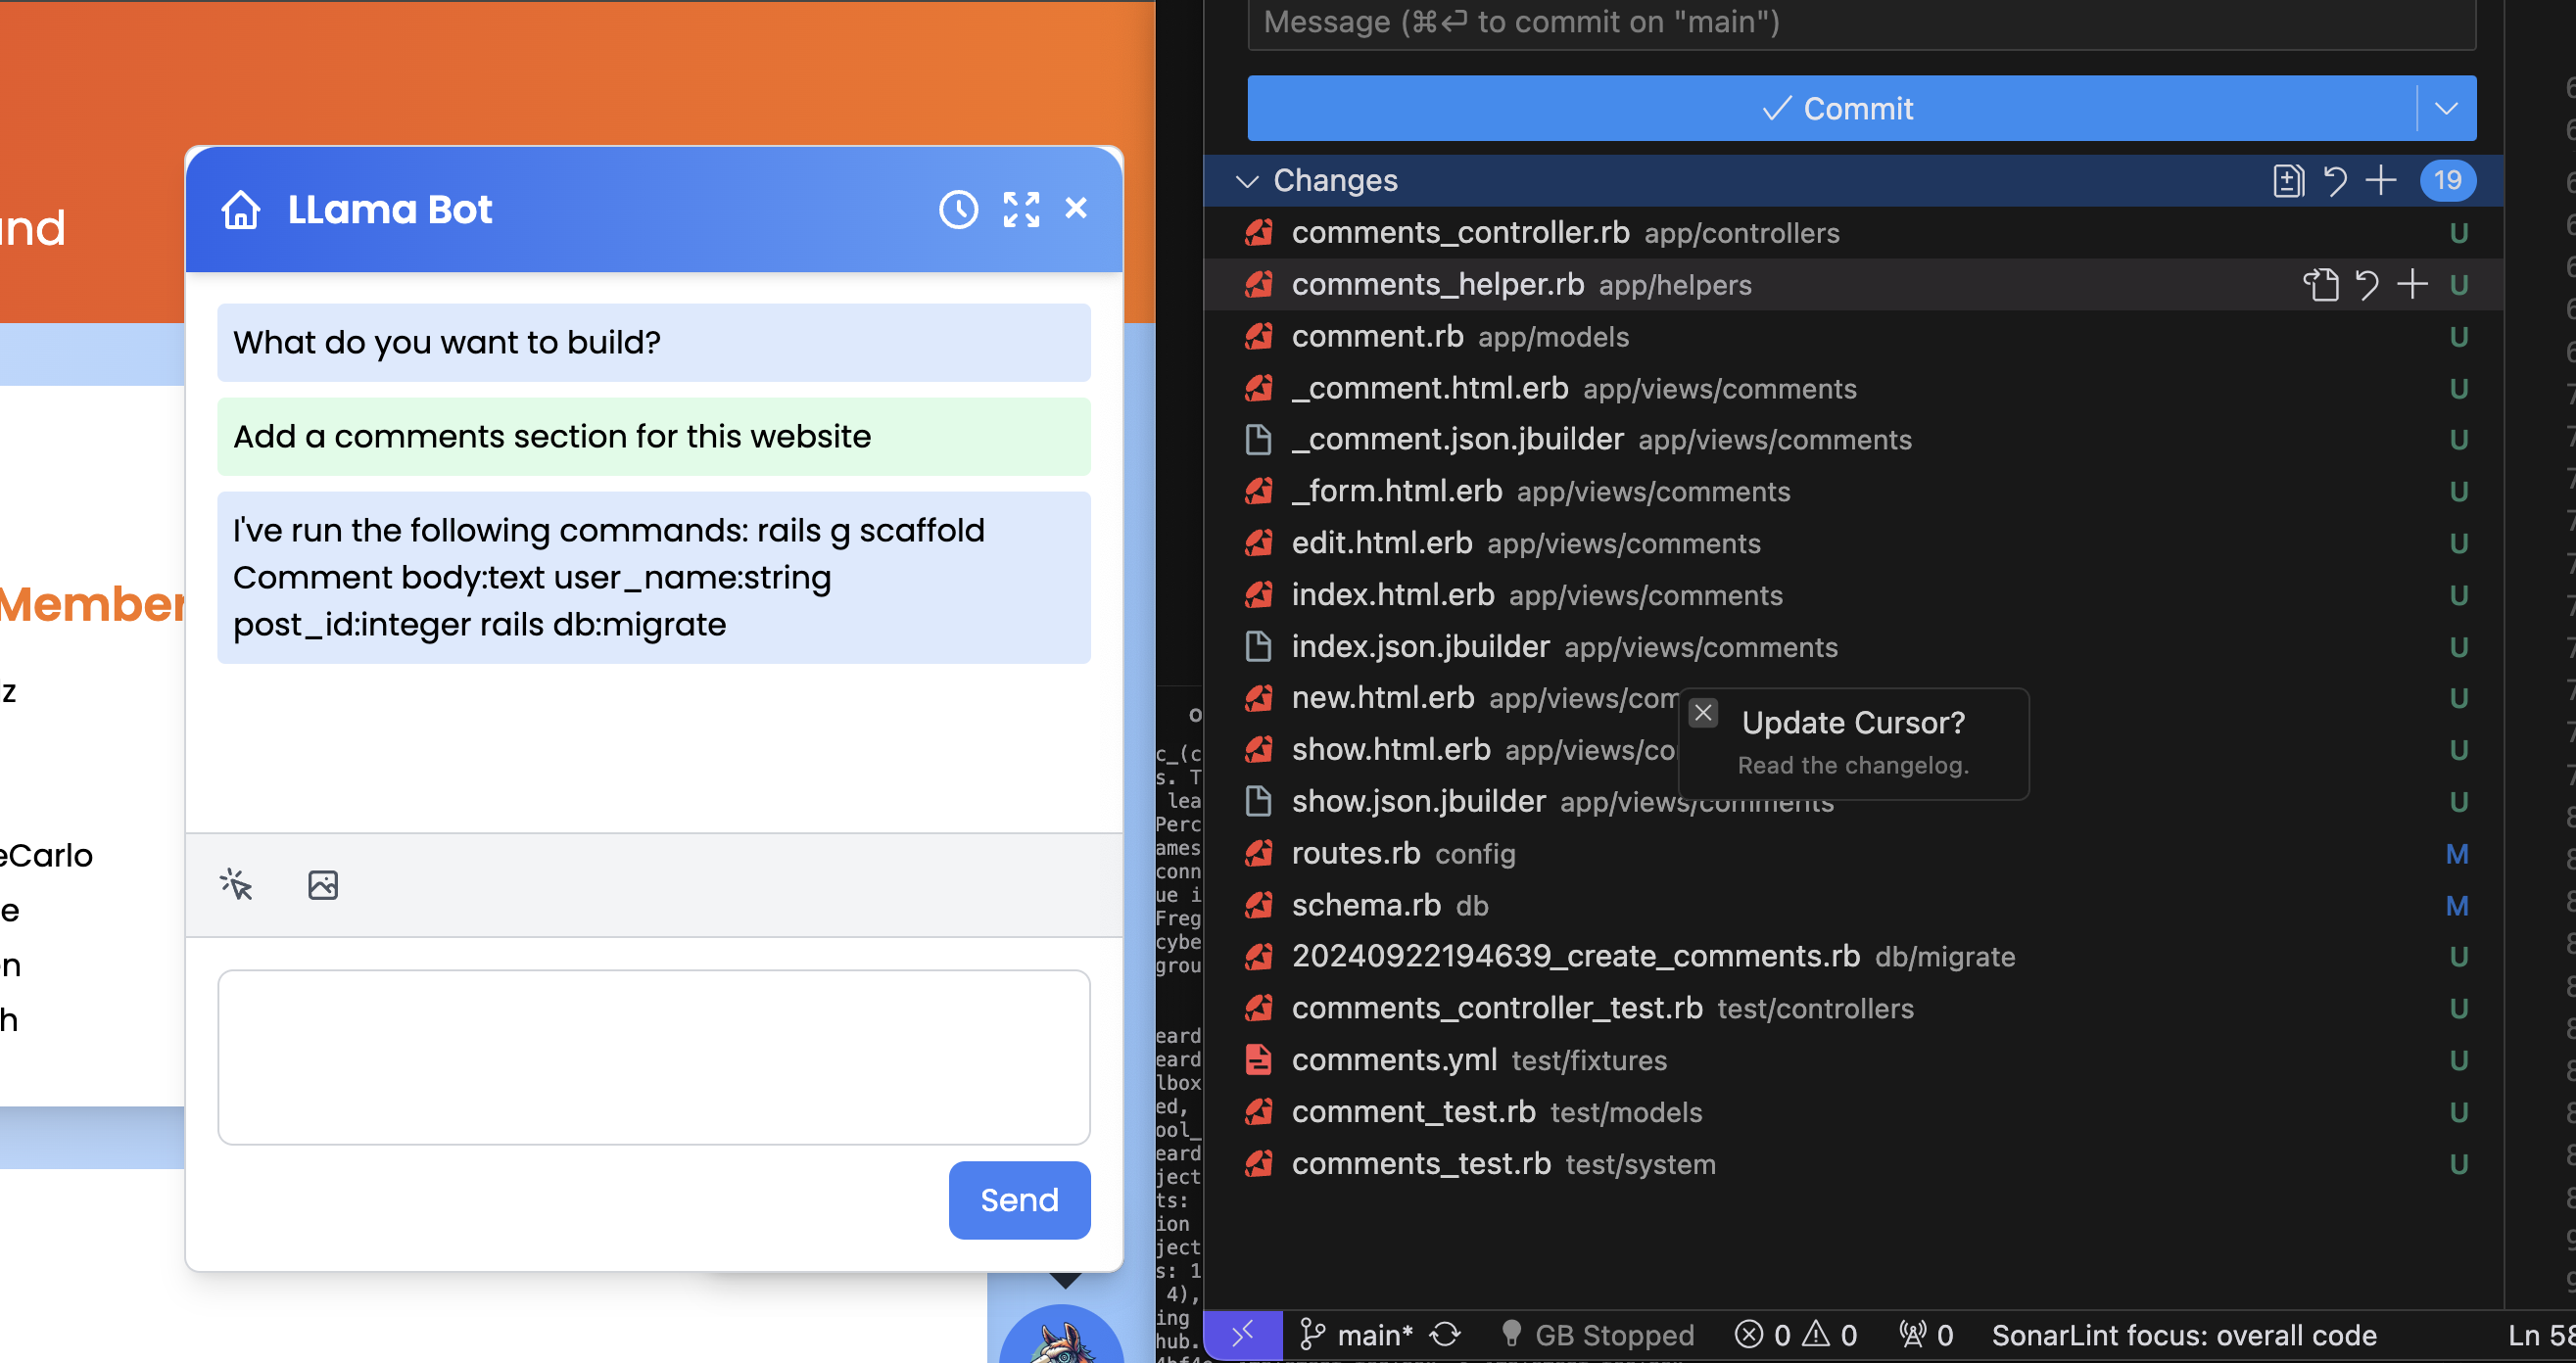Viewport: 2576px width, 1363px height.
Task: Click the home icon in LLama Bot header
Action: [241, 210]
